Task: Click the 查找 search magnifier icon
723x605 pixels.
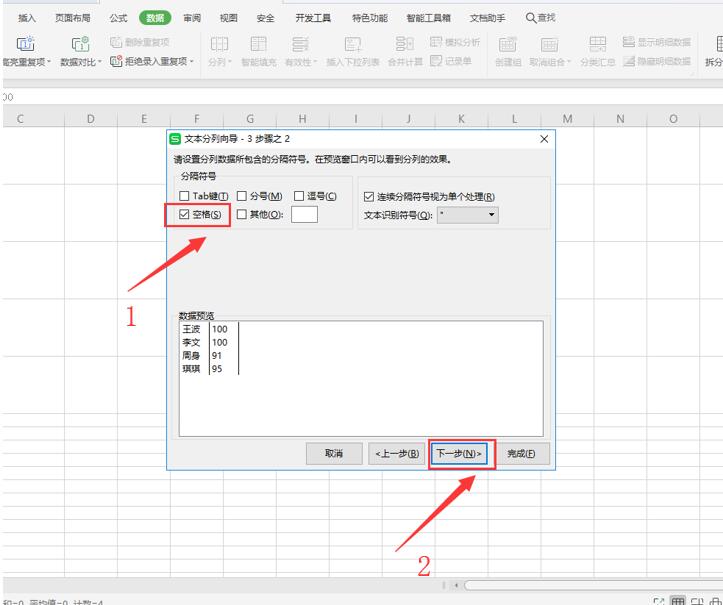Action: [531, 18]
